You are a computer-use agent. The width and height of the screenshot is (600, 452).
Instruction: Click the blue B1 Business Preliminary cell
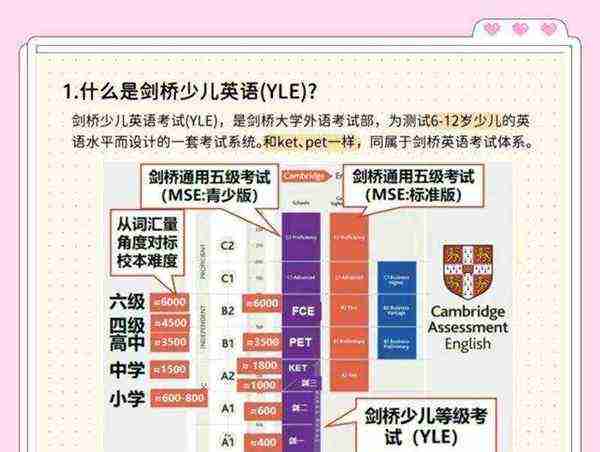(x=396, y=343)
